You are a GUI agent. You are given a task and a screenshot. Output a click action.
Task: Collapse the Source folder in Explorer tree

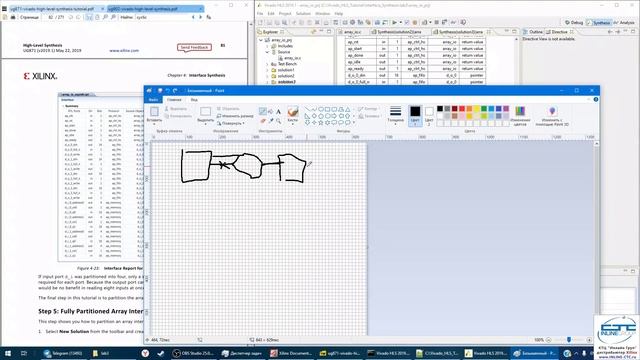(x=267, y=52)
